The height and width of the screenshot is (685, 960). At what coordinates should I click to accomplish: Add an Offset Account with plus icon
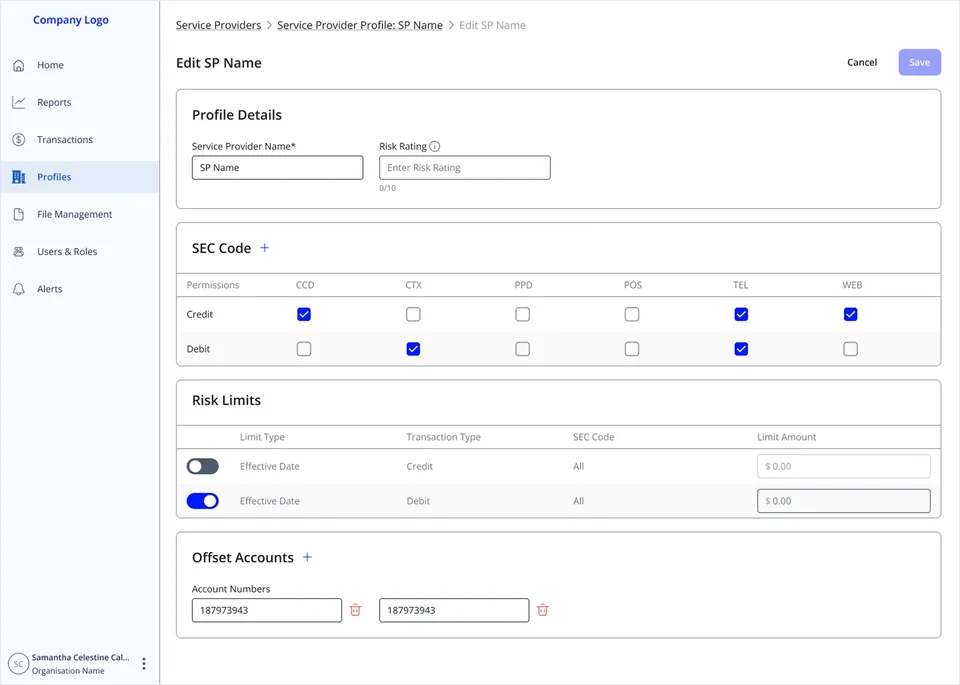[x=307, y=557]
